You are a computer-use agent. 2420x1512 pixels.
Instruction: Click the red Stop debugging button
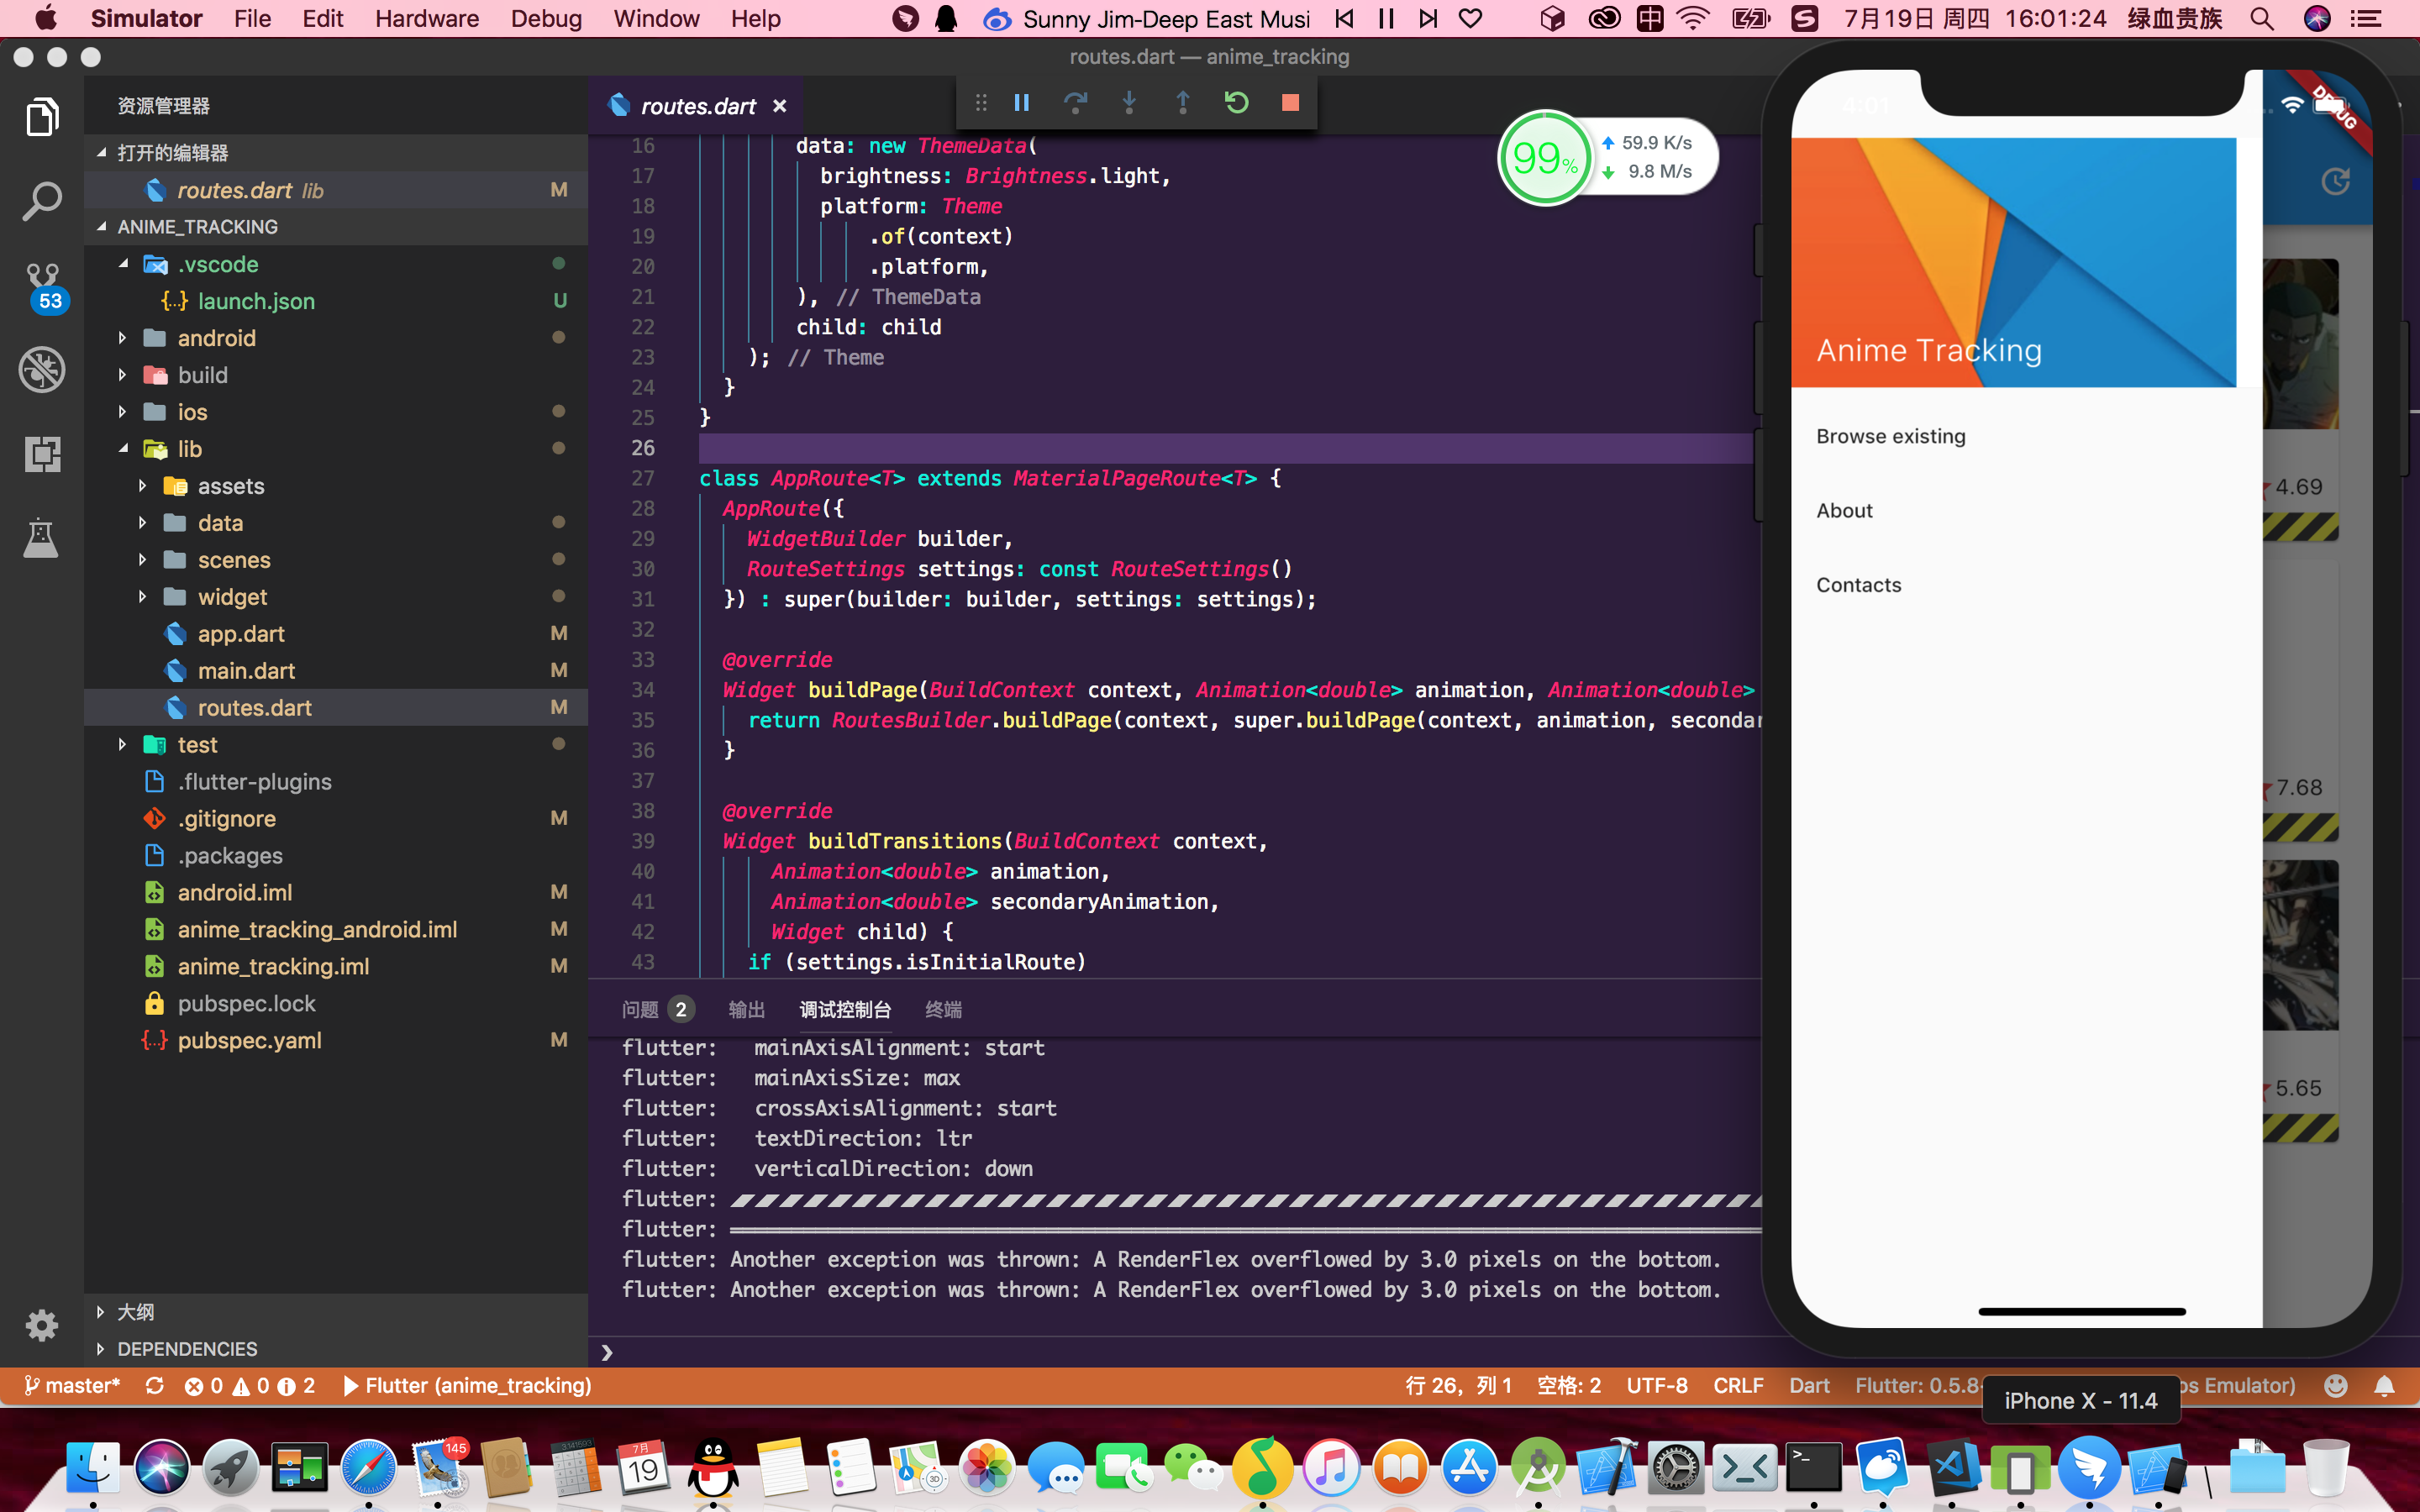tap(1290, 103)
